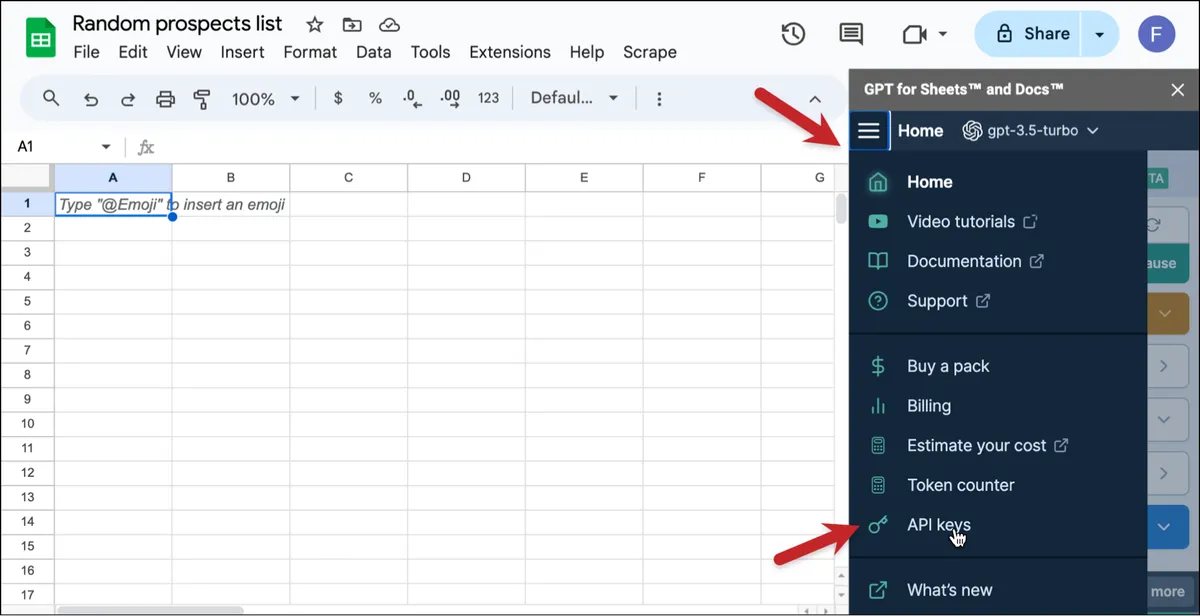Undo the last action
1200x616 pixels.
(91, 99)
